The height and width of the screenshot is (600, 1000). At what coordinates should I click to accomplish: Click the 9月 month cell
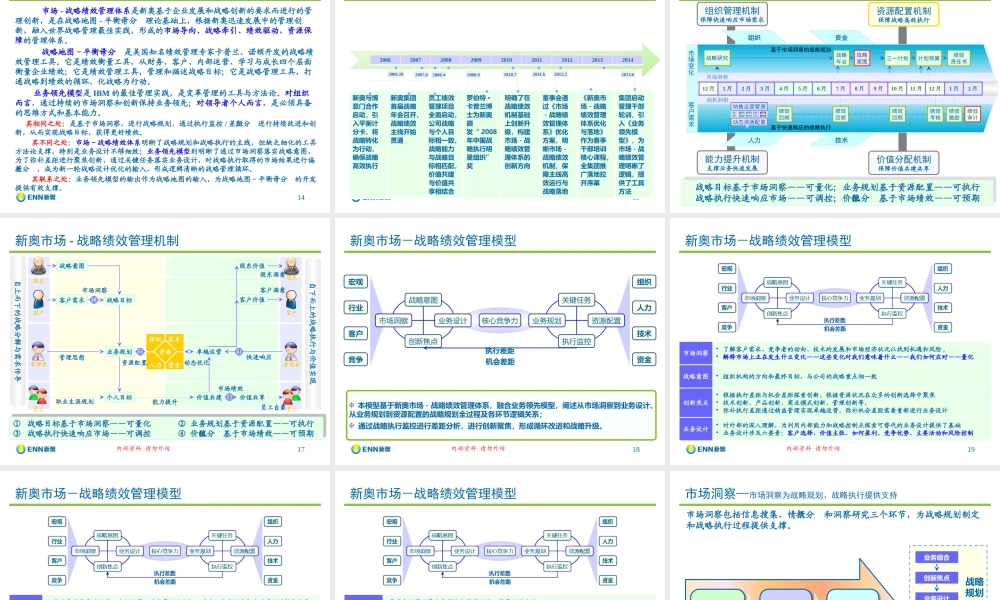[878, 89]
